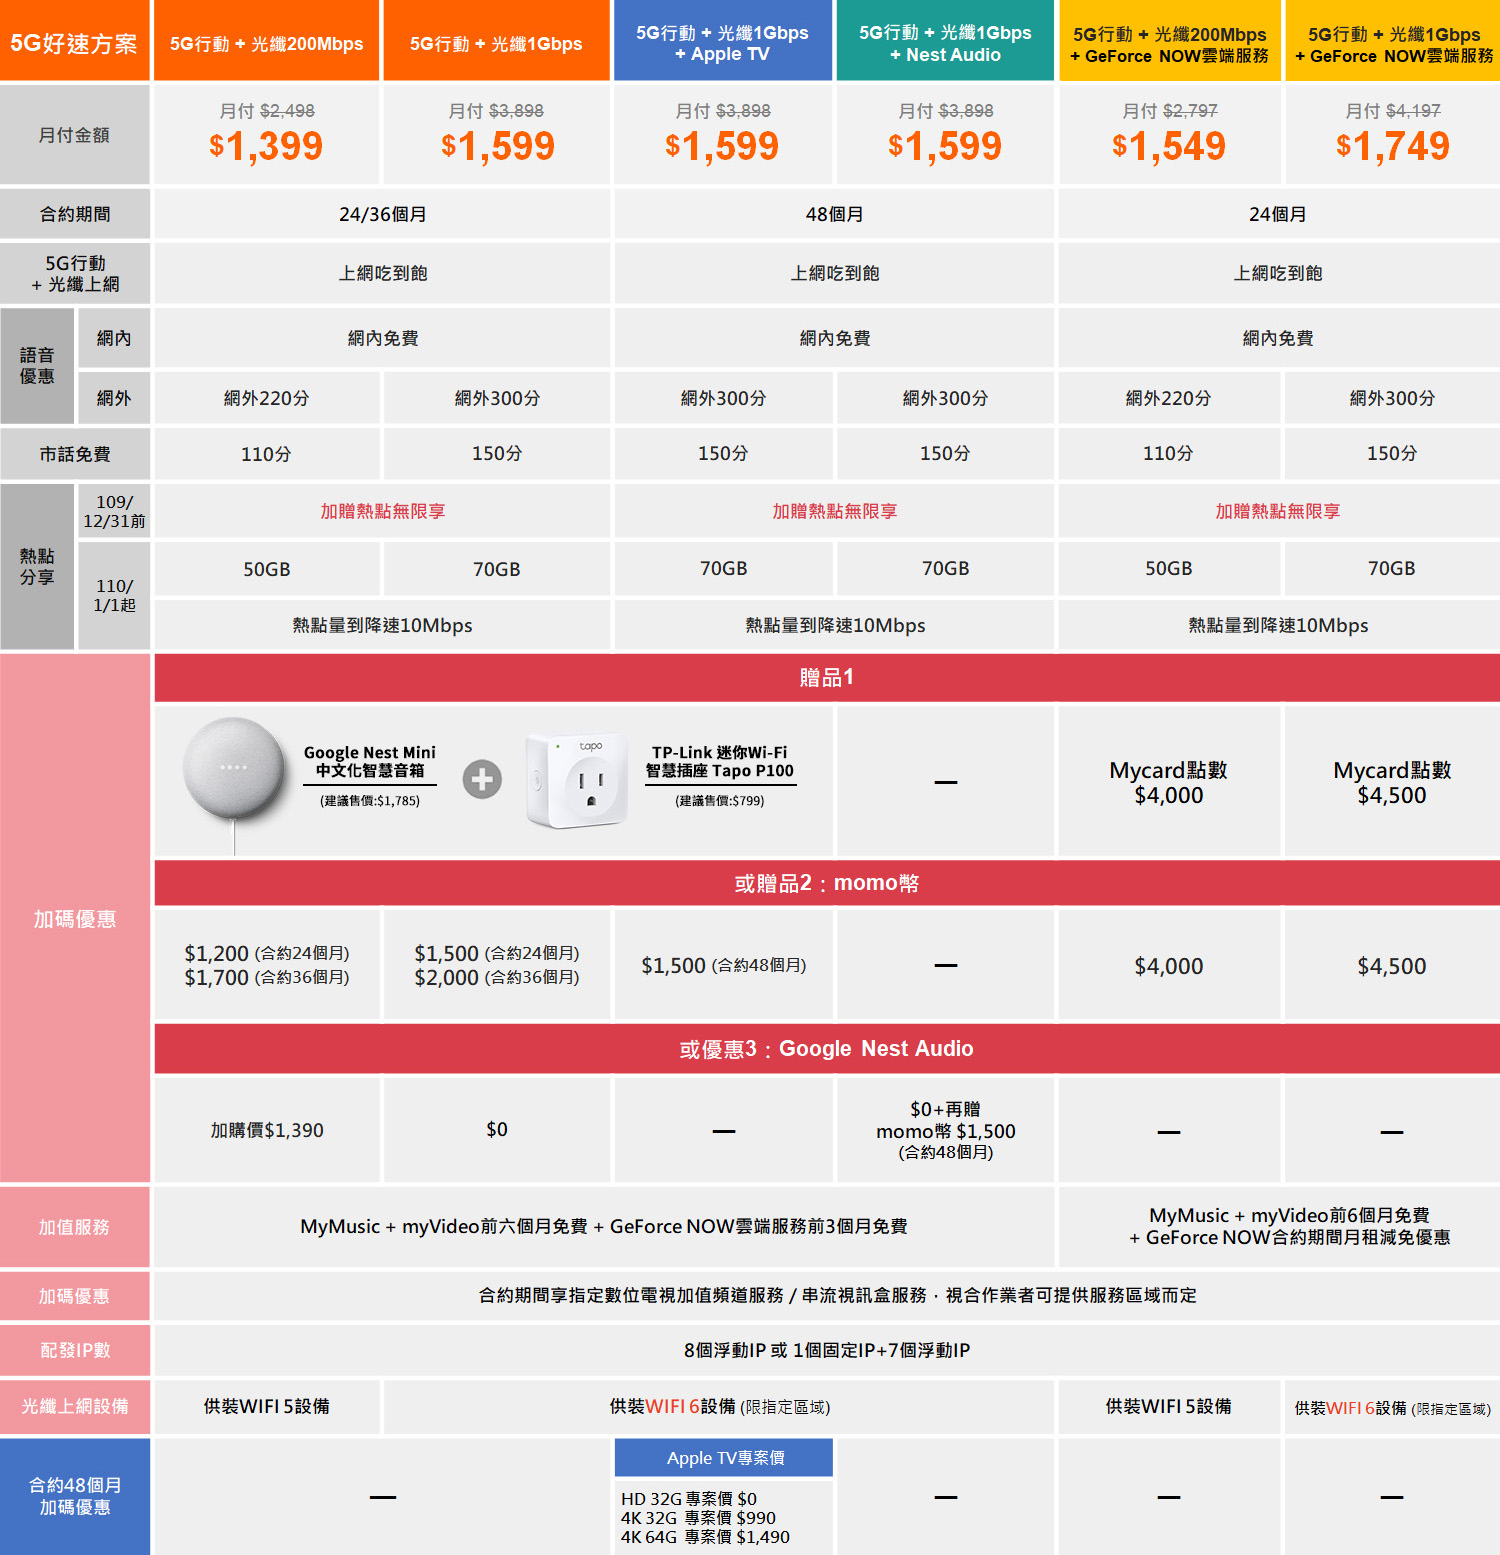Click the 110/1/1起 date label
Viewport: 1500px width, 1555px height.
114,595
